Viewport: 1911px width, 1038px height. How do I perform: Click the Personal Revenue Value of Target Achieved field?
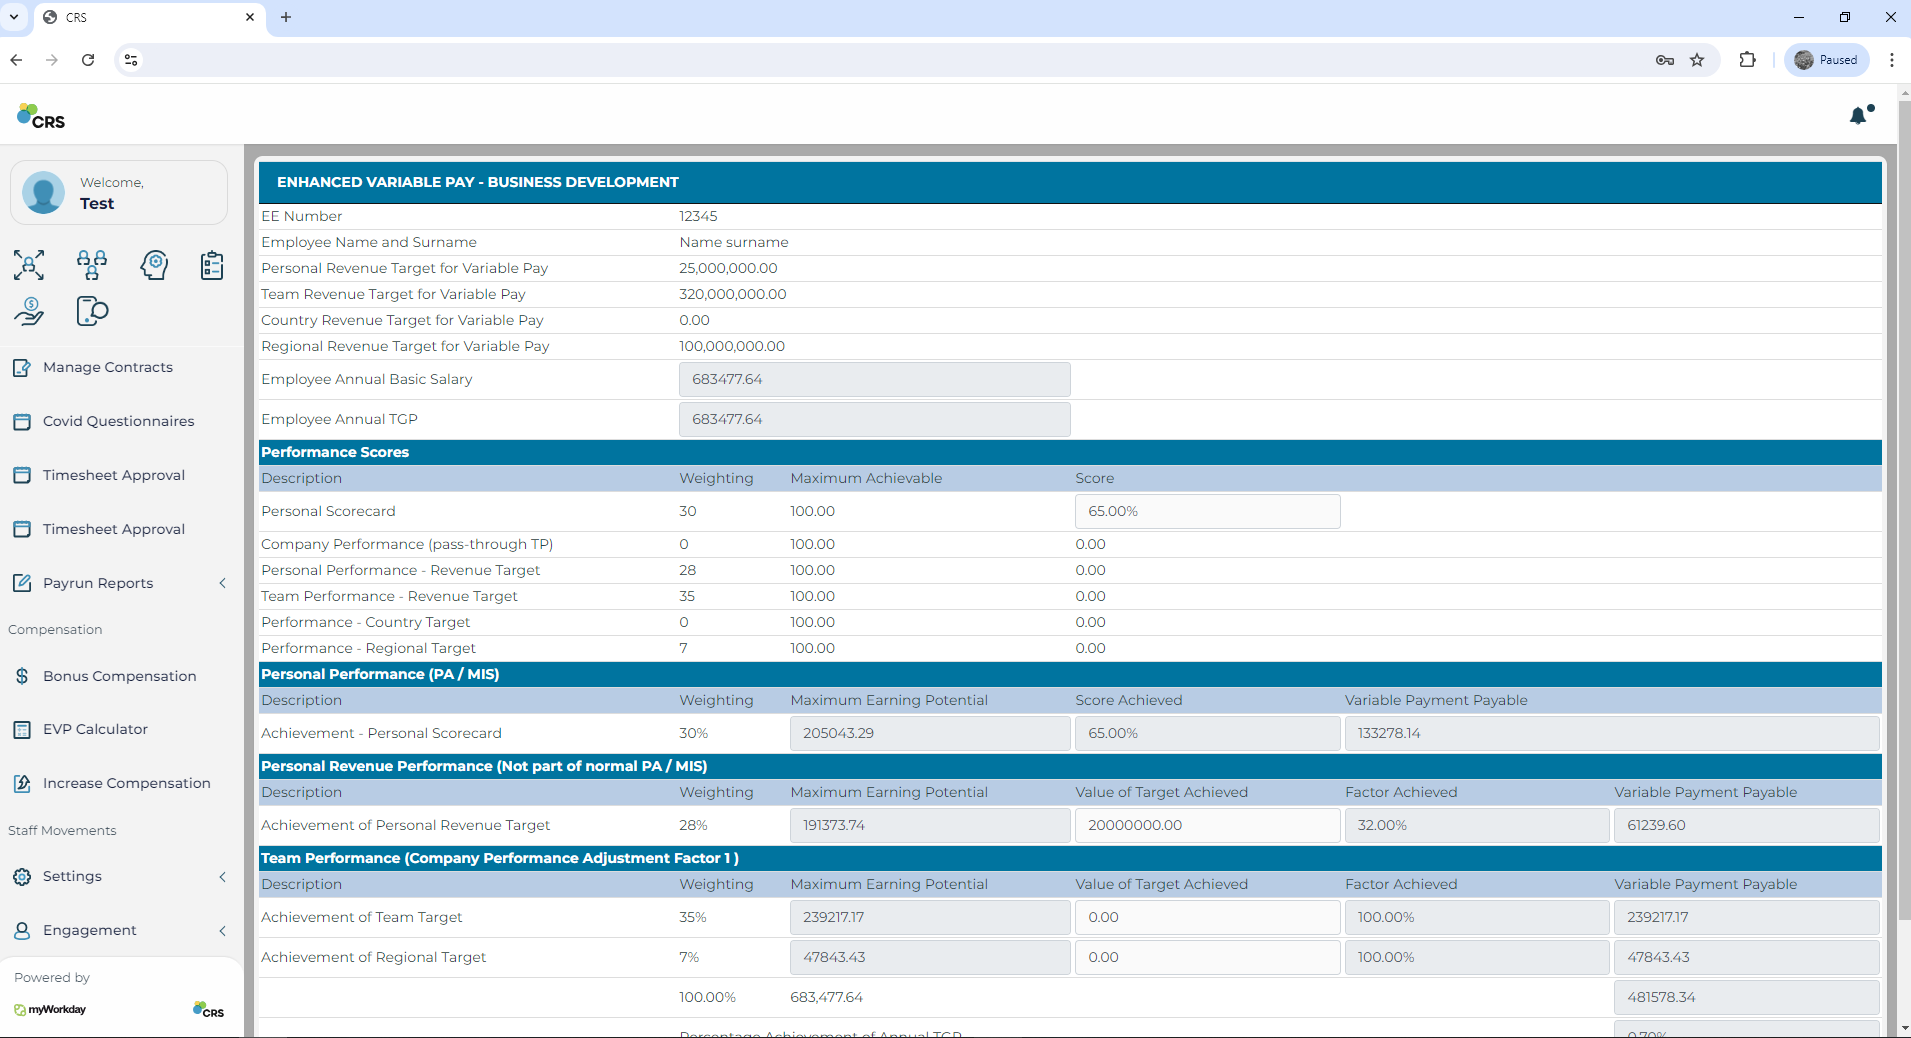click(1207, 825)
